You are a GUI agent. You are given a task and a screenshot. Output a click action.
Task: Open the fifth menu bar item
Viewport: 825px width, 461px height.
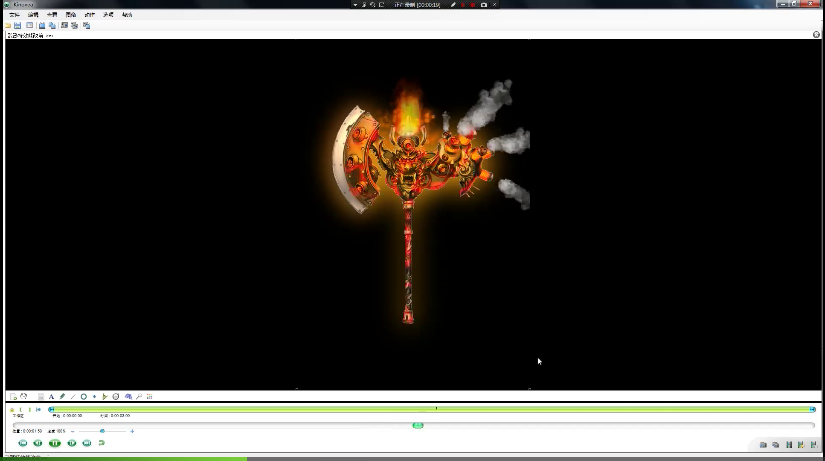[x=89, y=15]
